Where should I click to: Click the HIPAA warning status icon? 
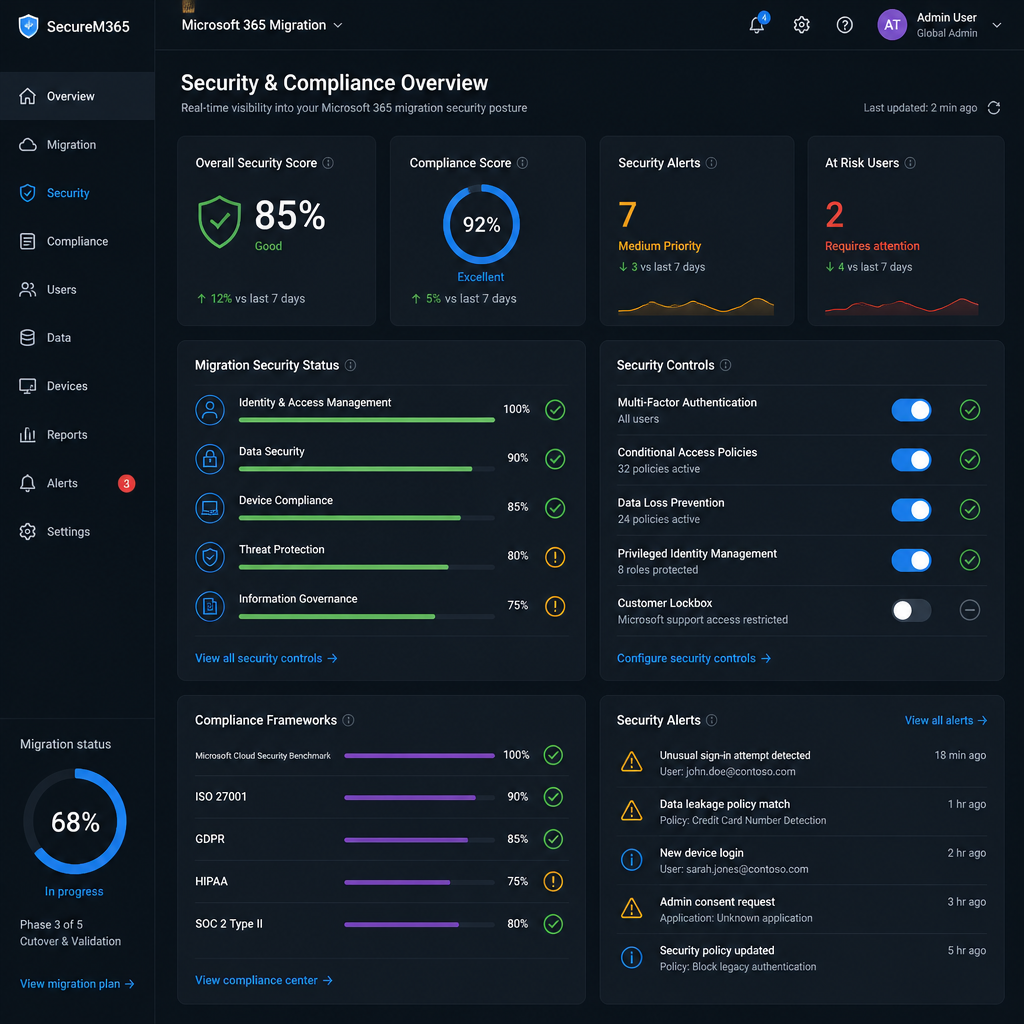click(x=553, y=882)
